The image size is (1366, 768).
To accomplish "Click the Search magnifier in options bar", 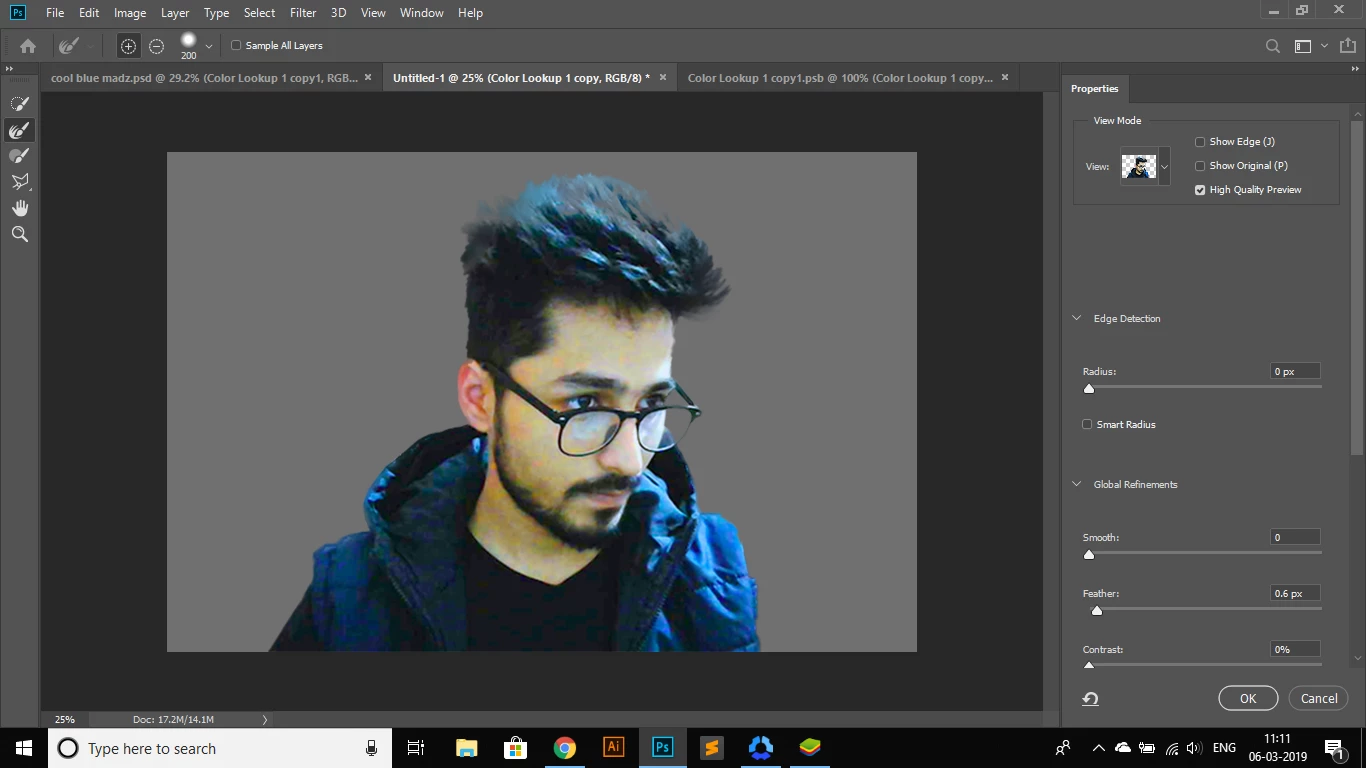I will (x=1272, y=46).
